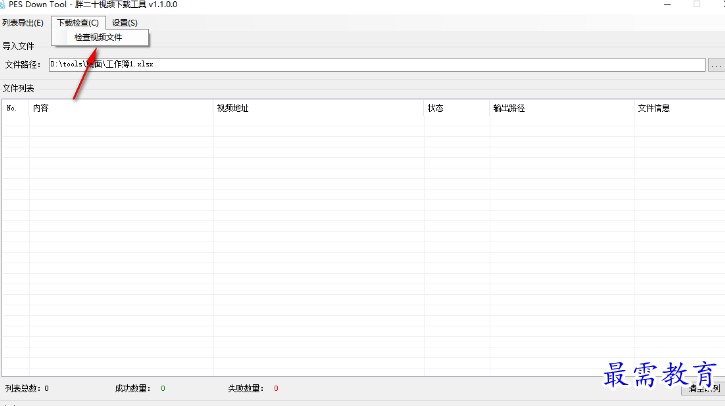
Task: Open the 设置(S) menu
Action: (124, 23)
